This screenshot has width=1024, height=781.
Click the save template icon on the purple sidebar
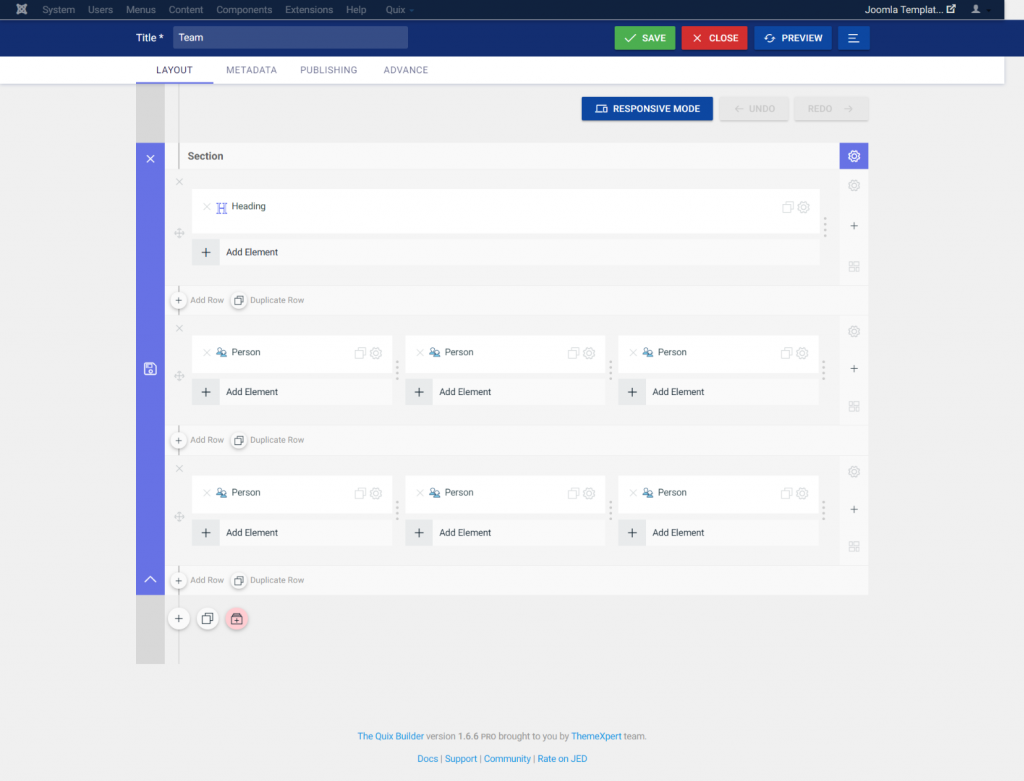pos(150,368)
